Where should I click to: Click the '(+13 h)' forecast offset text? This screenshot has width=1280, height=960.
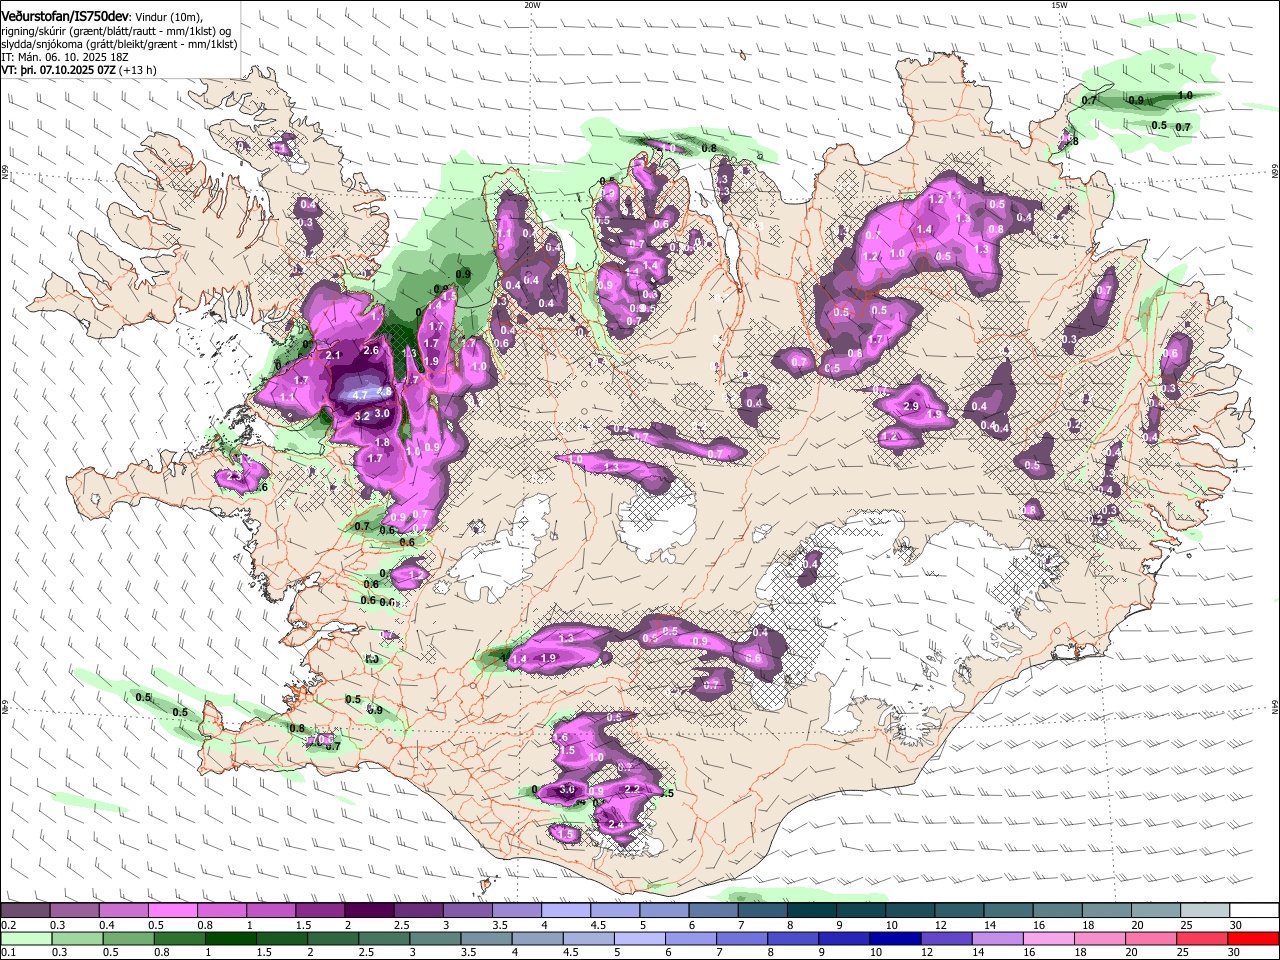click(138, 70)
